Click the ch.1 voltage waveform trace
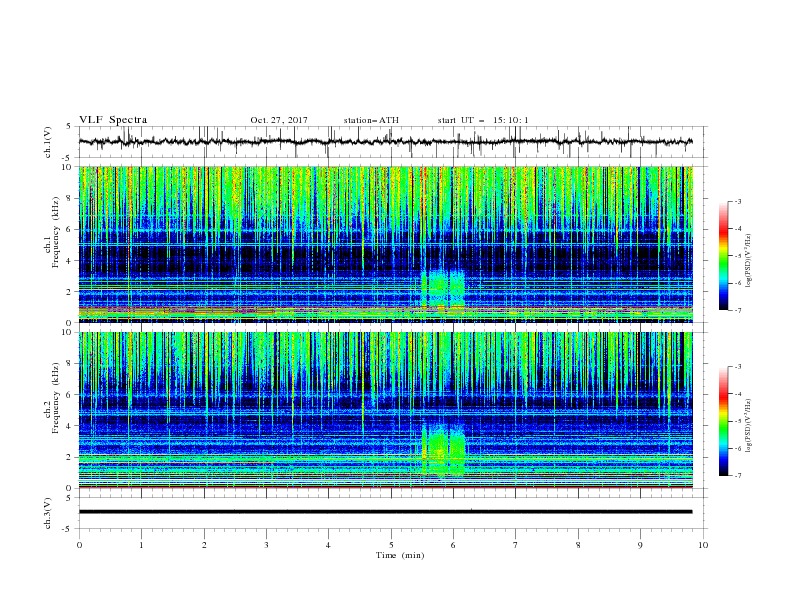This screenshot has height=612, width=792. 385,142
